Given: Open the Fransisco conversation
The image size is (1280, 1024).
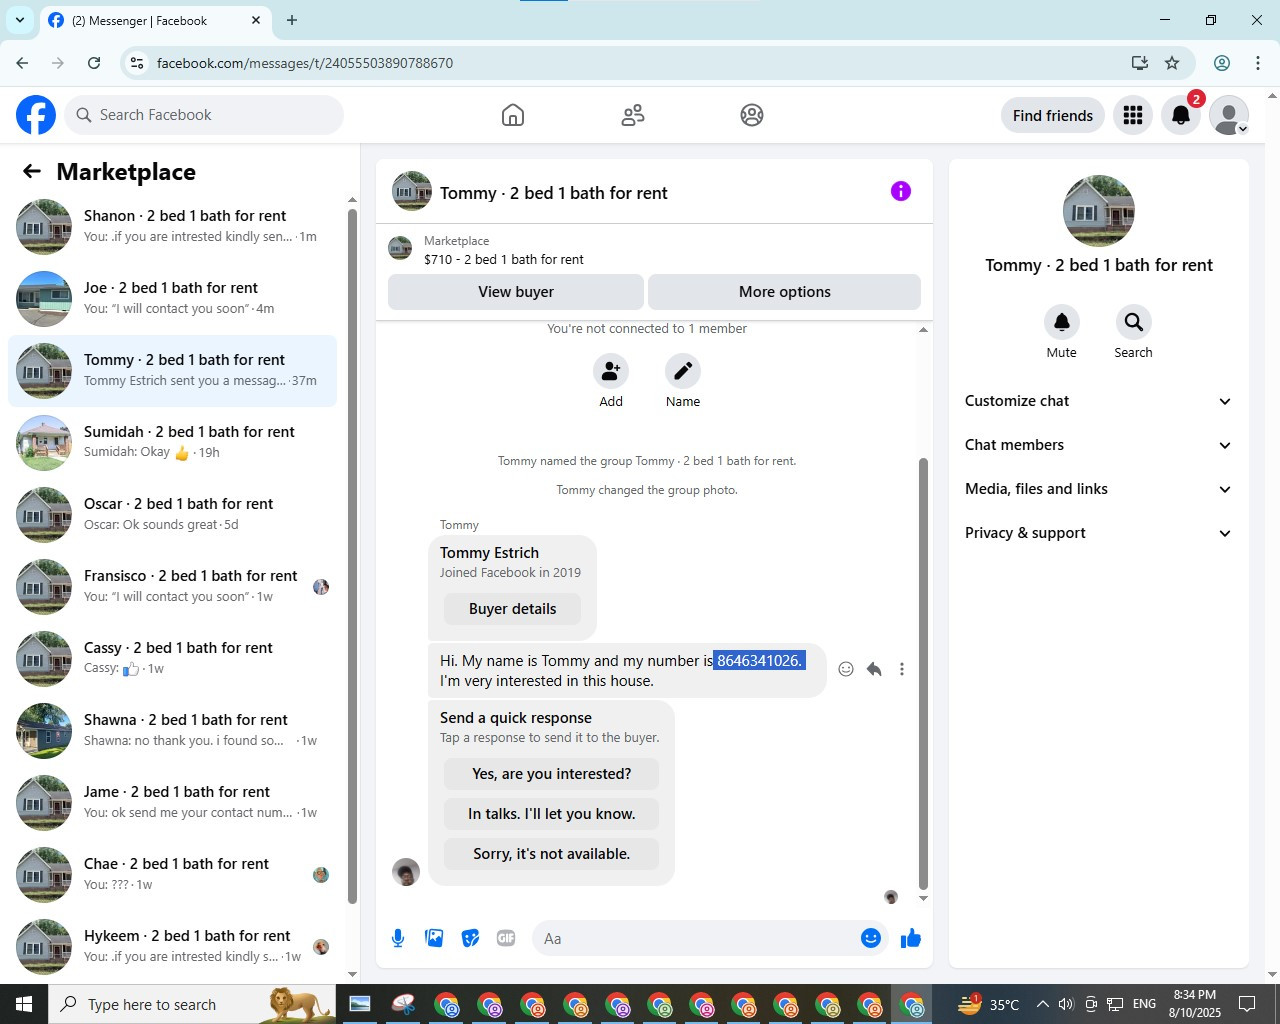Looking at the screenshot, I should click(172, 587).
